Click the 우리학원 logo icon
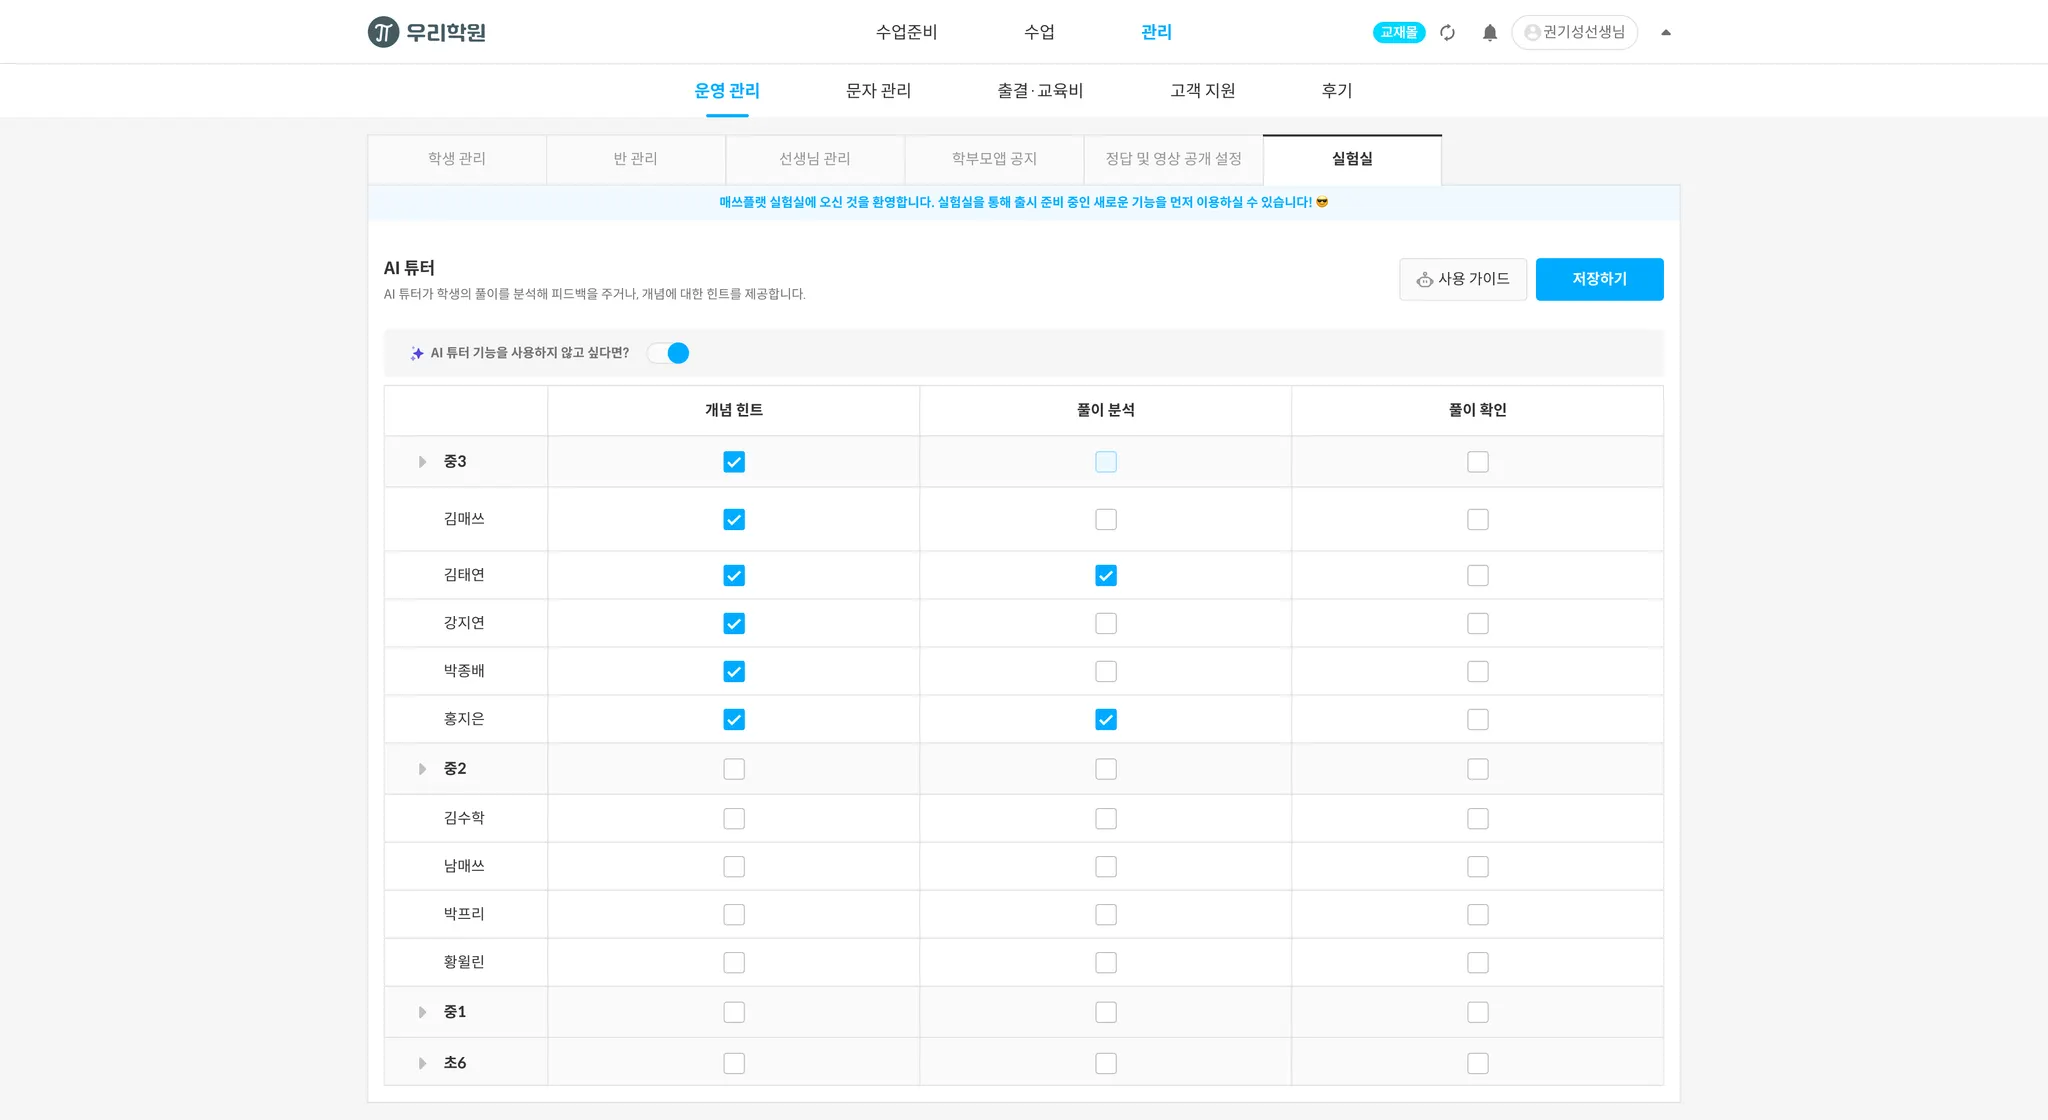Image resolution: width=2048 pixels, height=1120 pixels. pos(383,32)
